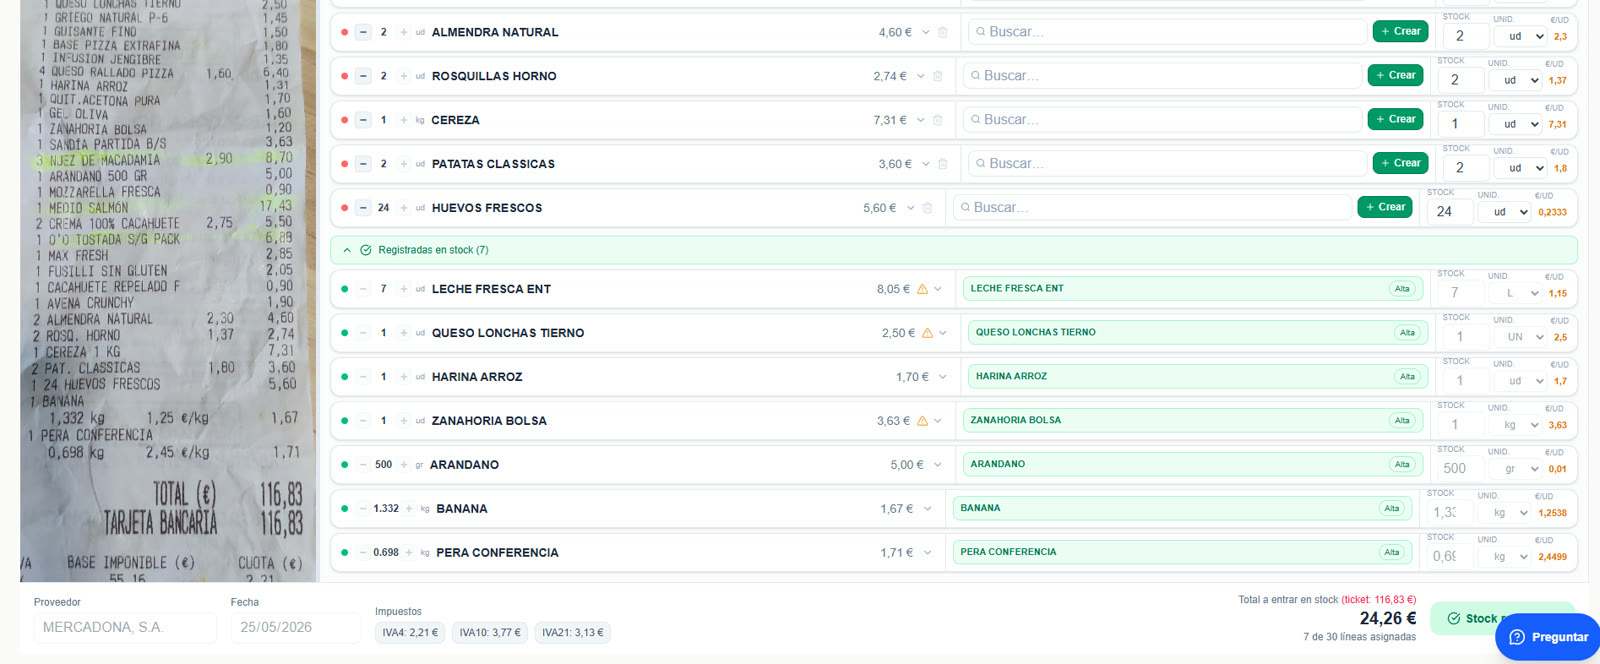Click warning triangle on ZANAHORIA BOLSA row

coord(922,421)
